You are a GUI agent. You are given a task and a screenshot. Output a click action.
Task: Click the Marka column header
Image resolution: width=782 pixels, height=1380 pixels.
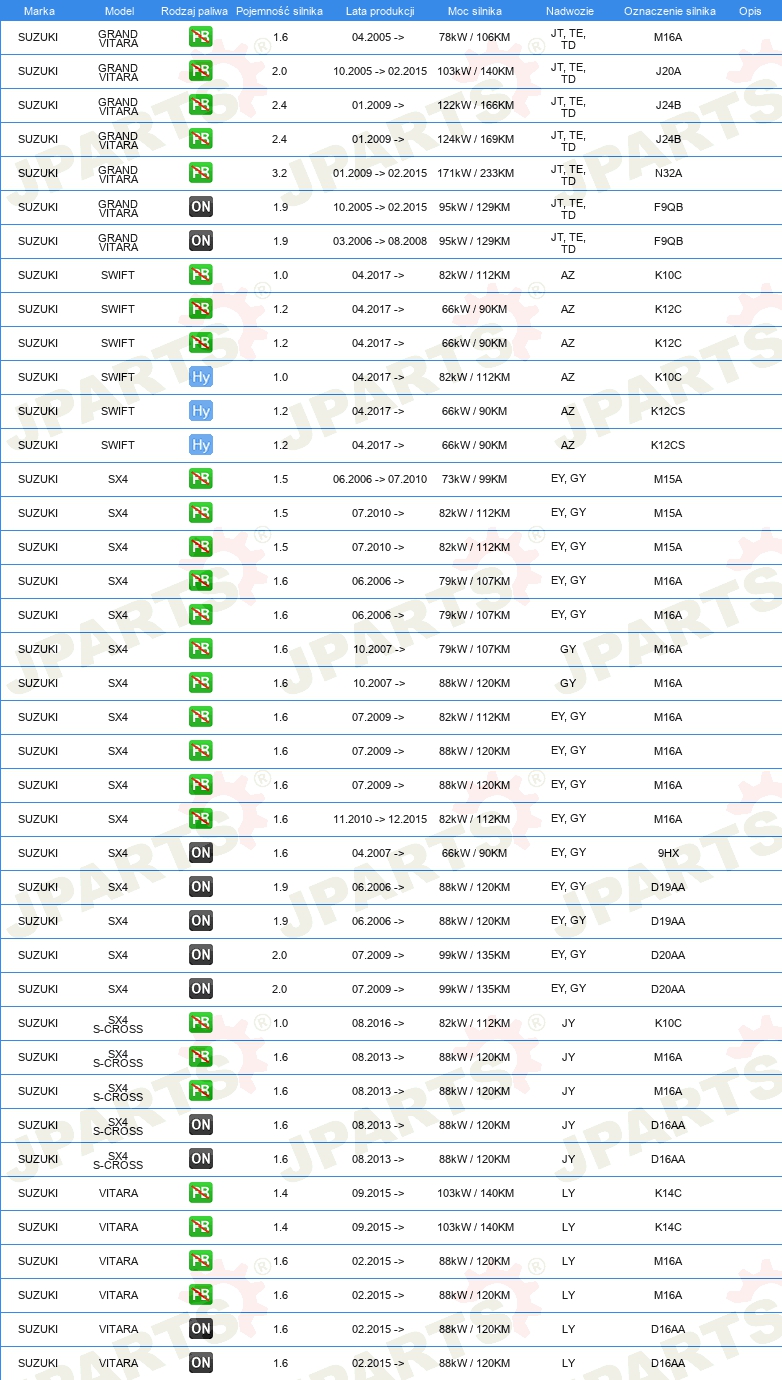tap(39, 11)
